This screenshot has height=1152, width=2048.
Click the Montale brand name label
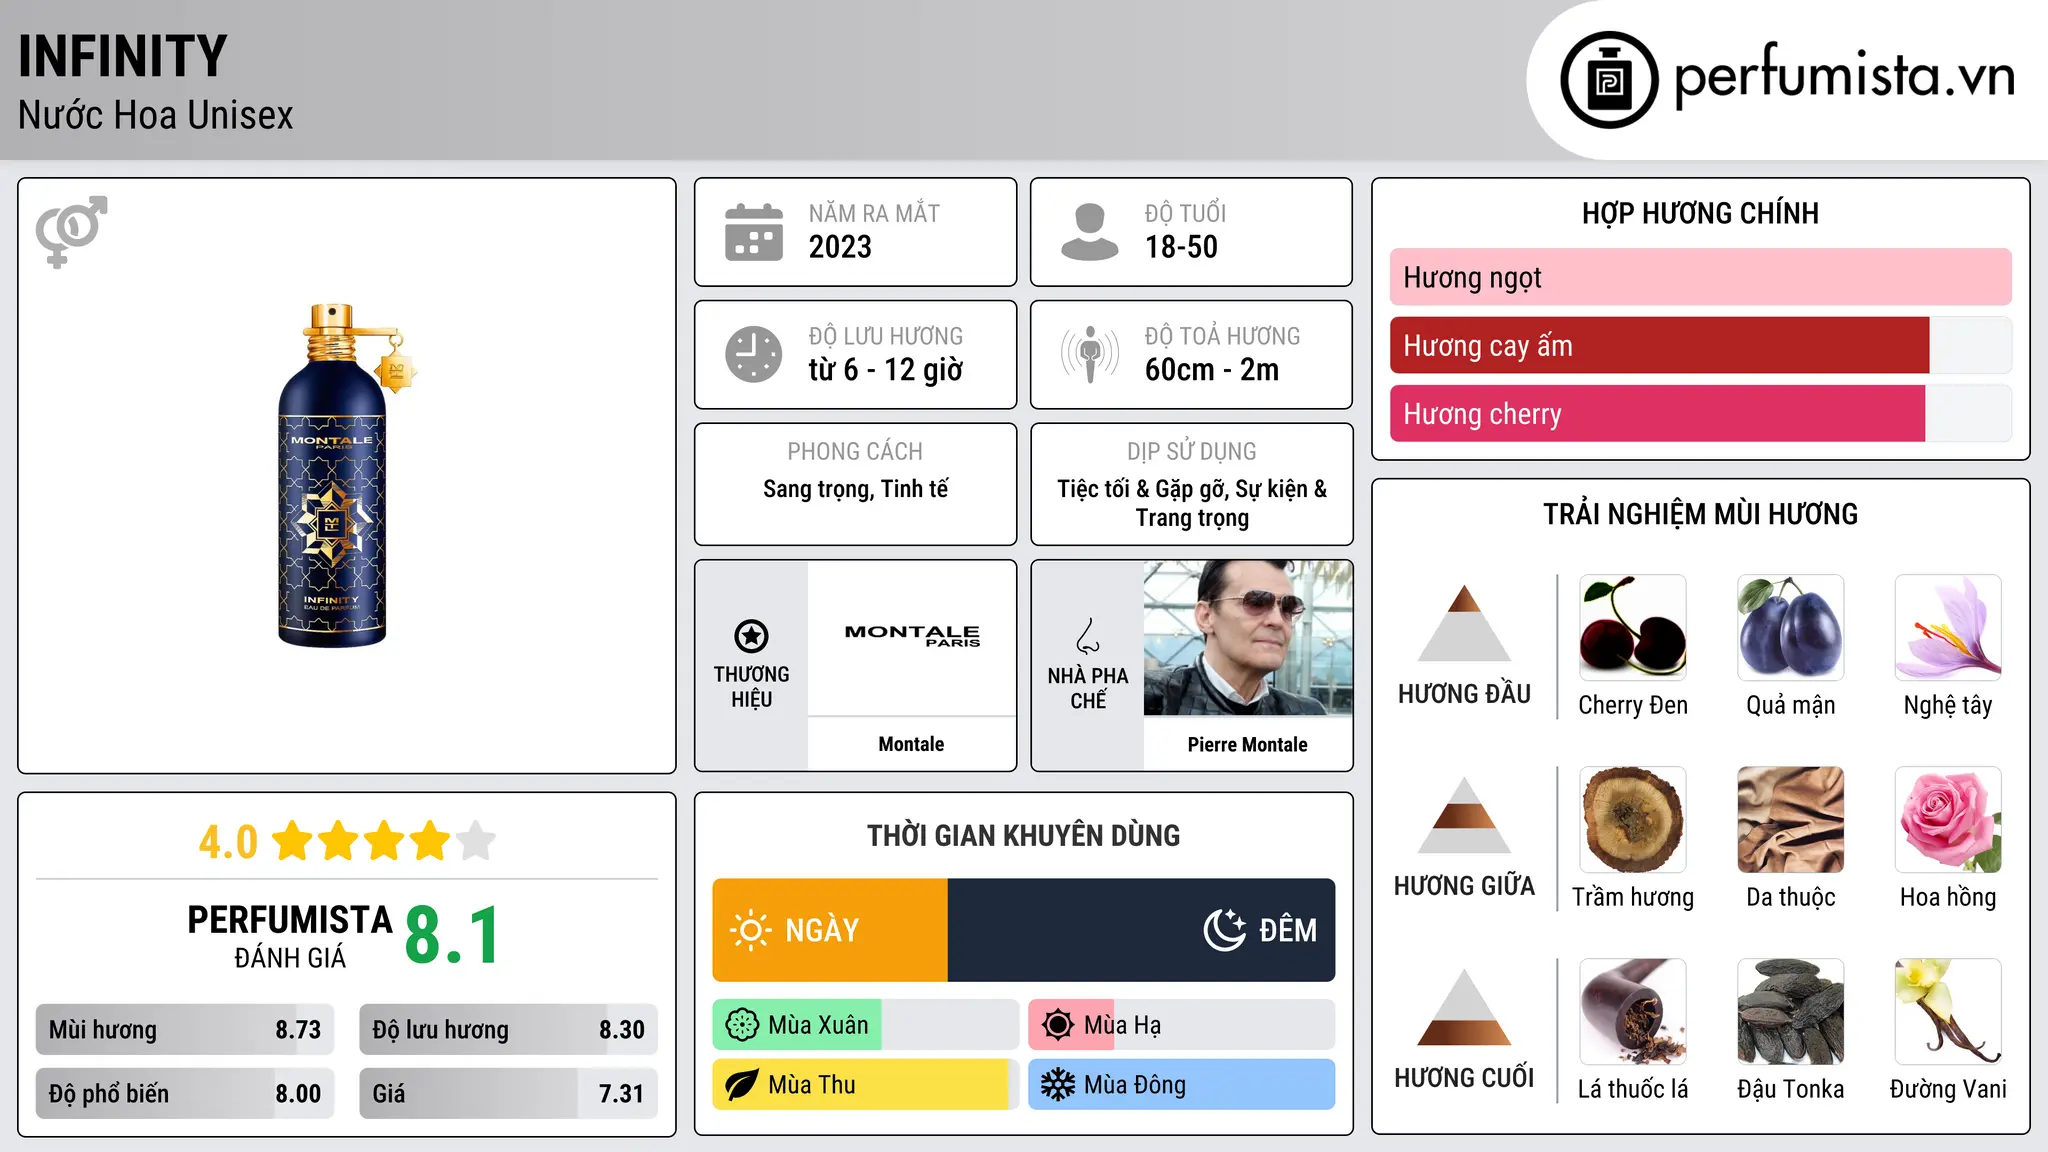(911, 744)
